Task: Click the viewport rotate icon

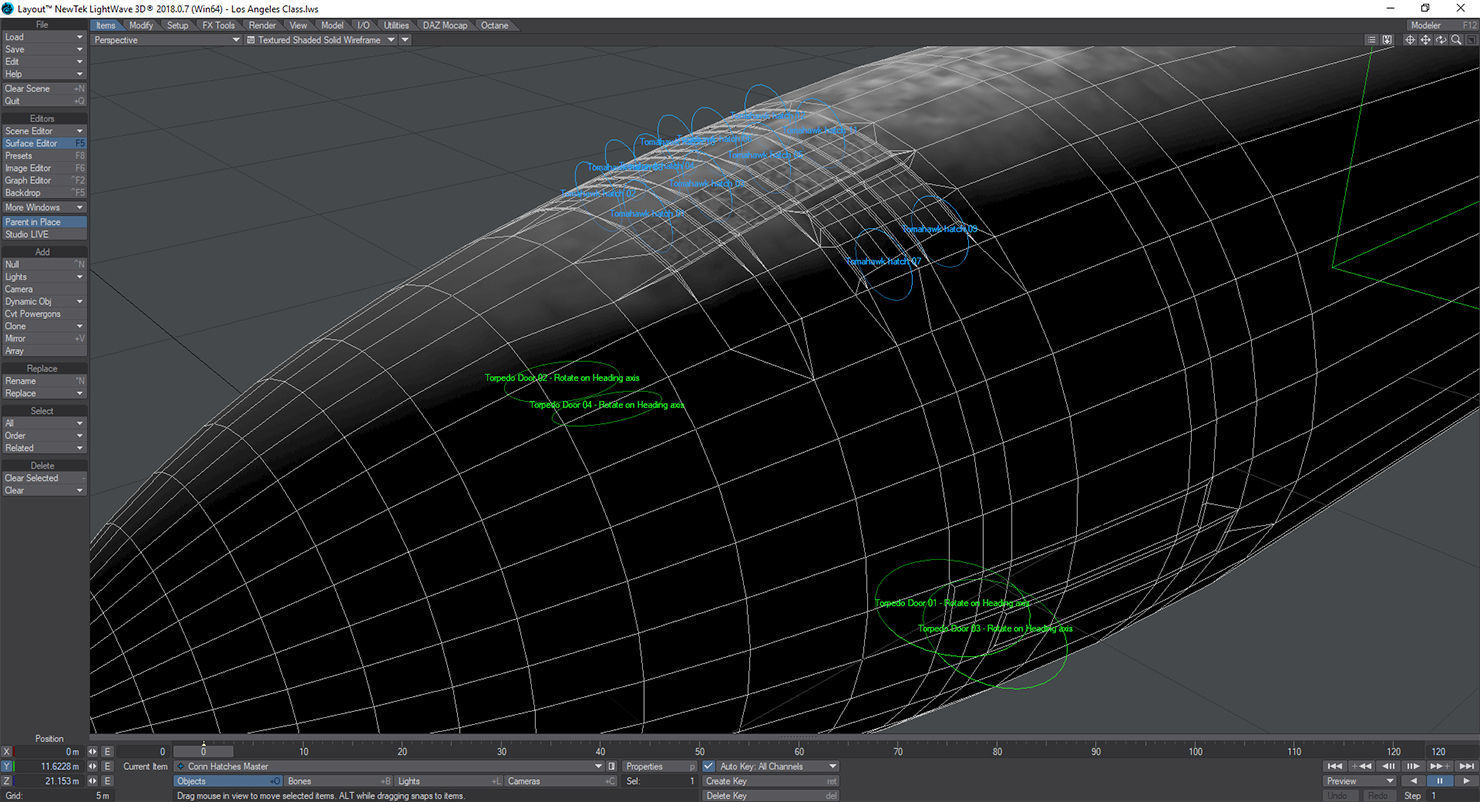Action: pos(1441,40)
